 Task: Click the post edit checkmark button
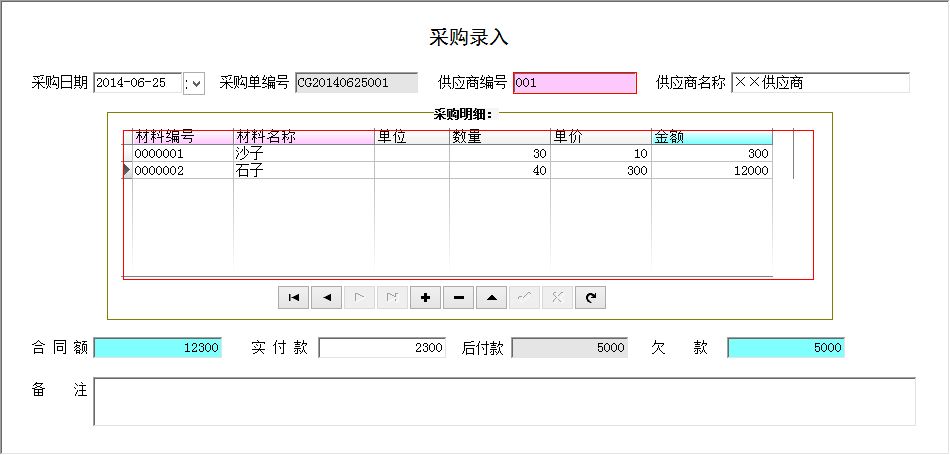(x=525, y=297)
